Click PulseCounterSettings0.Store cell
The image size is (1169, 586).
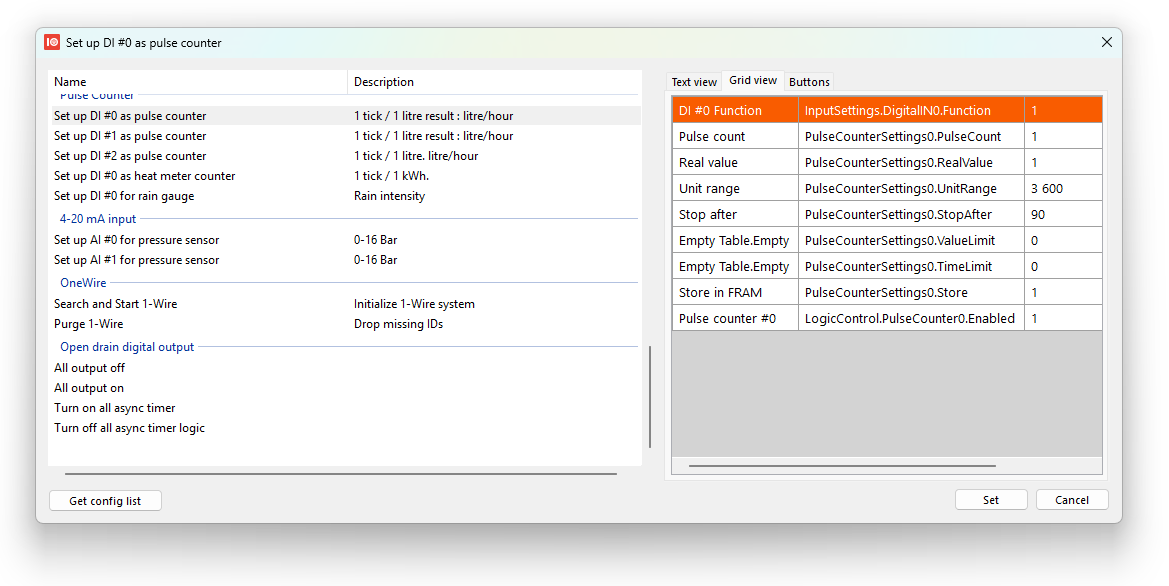click(x=911, y=293)
